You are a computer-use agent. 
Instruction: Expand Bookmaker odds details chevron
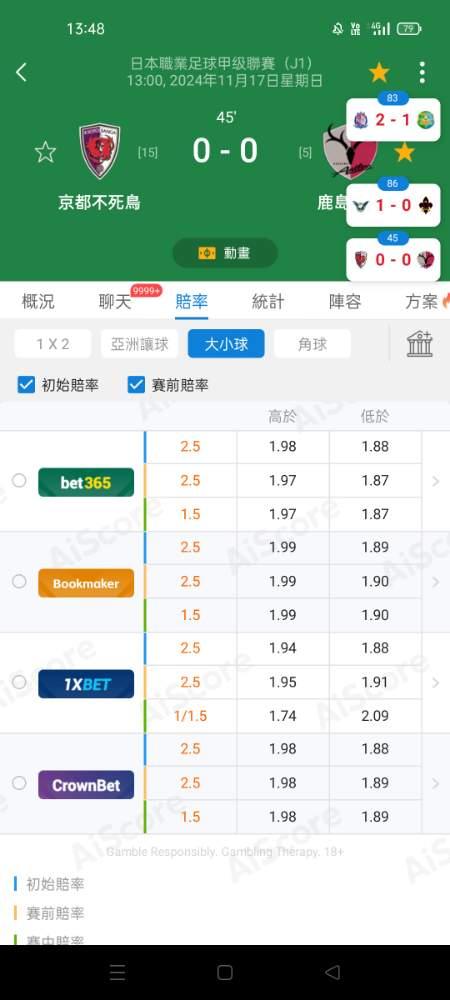[436, 582]
